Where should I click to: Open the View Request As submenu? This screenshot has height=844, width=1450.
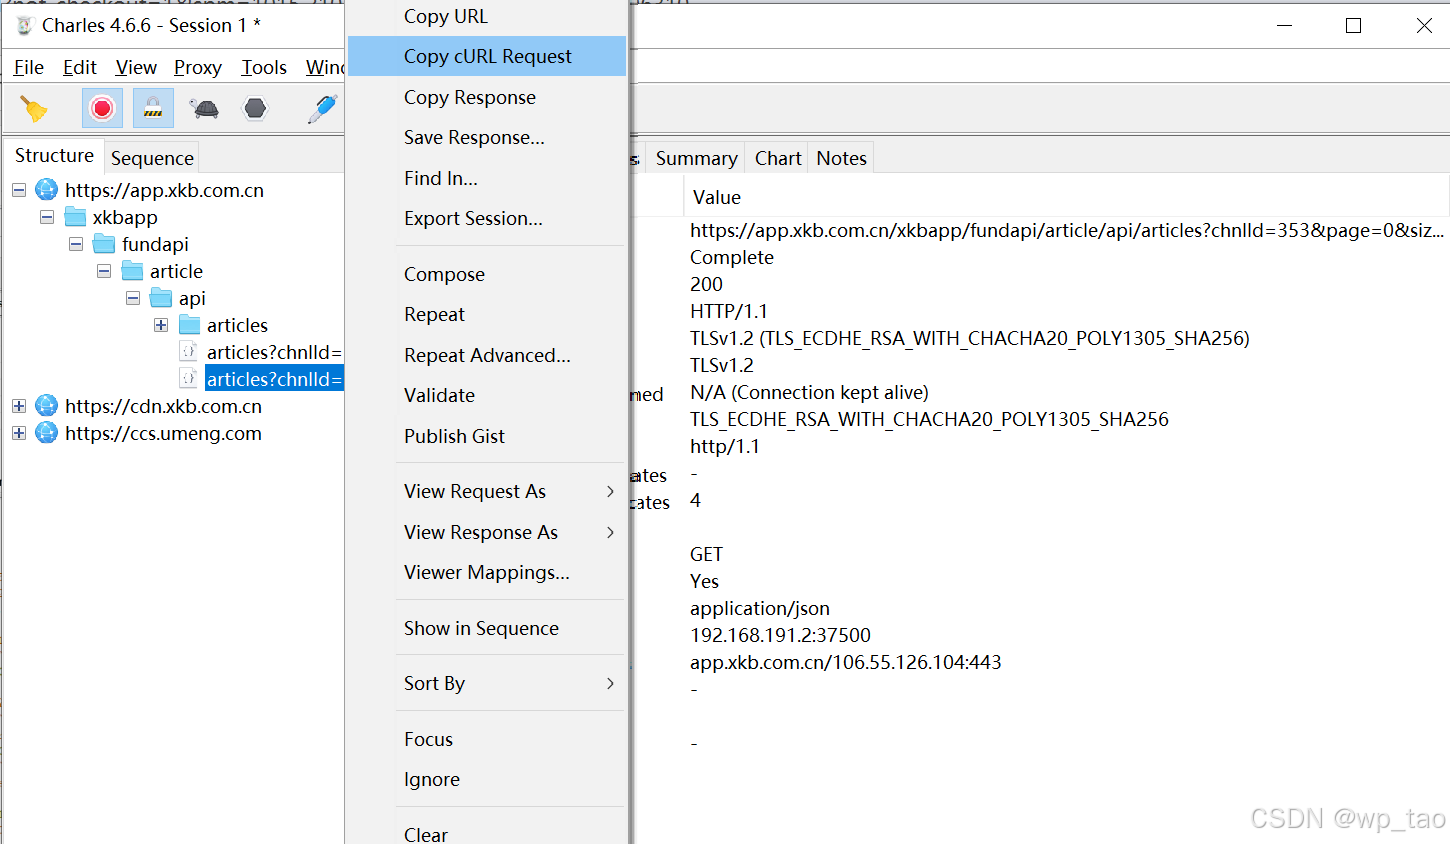point(487,491)
